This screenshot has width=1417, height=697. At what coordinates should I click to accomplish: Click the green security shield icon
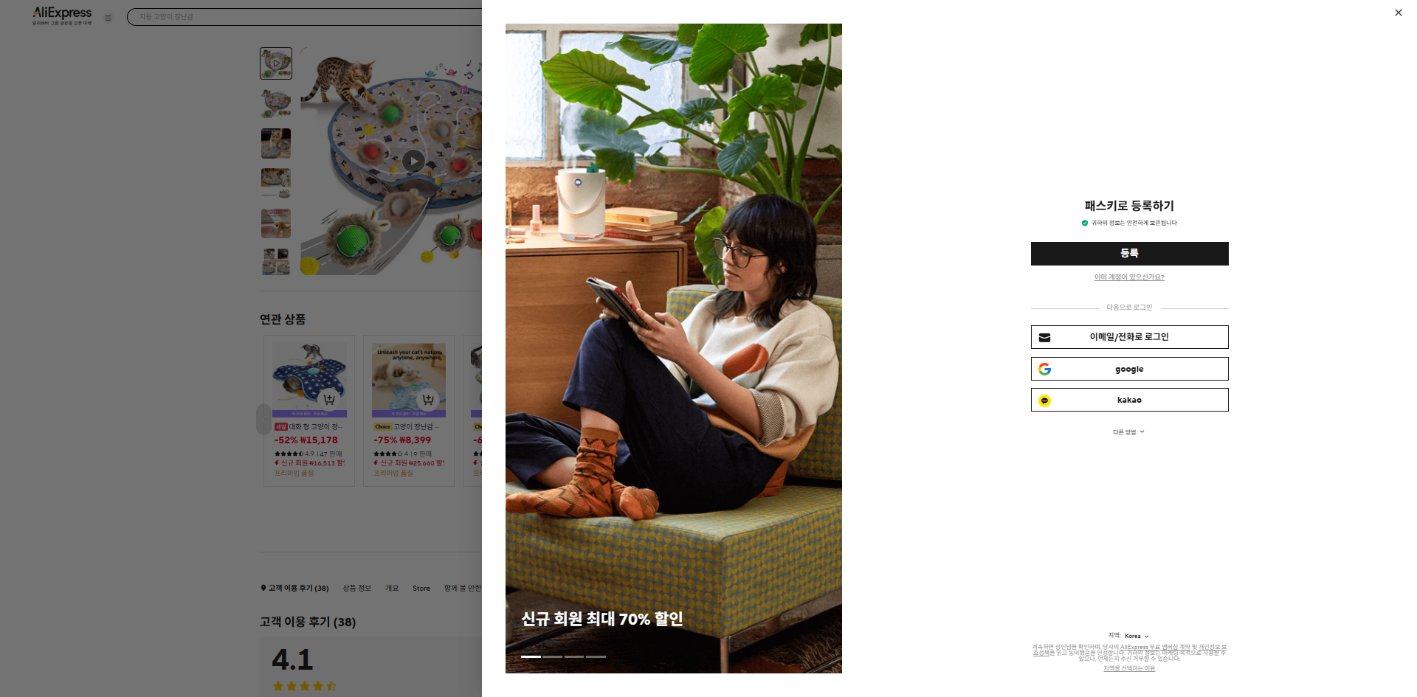click(x=1085, y=223)
